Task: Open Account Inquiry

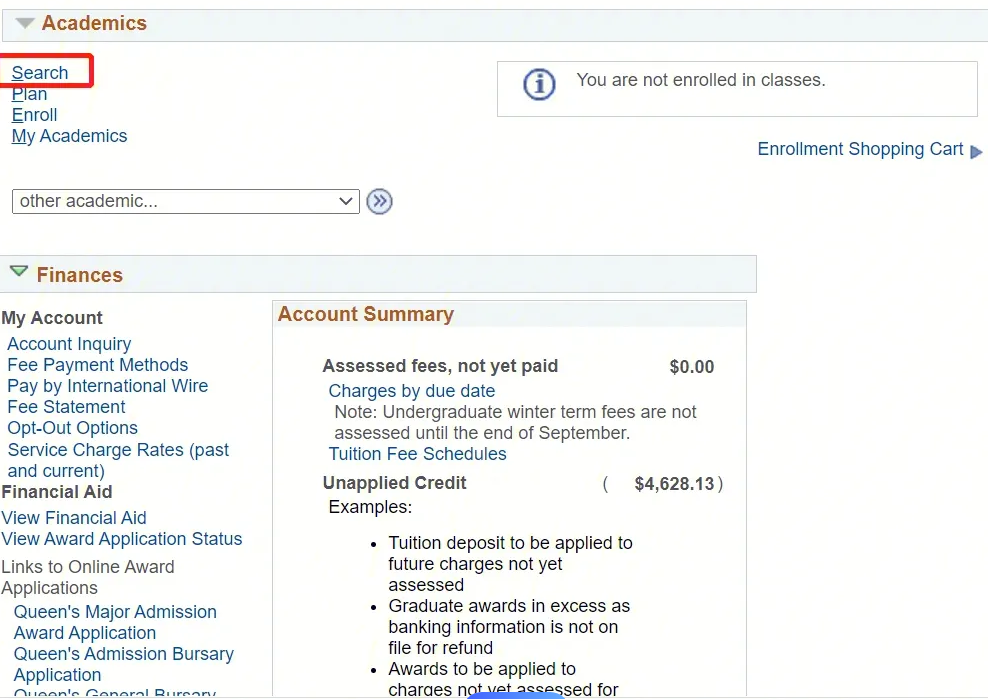Action: 69,344
